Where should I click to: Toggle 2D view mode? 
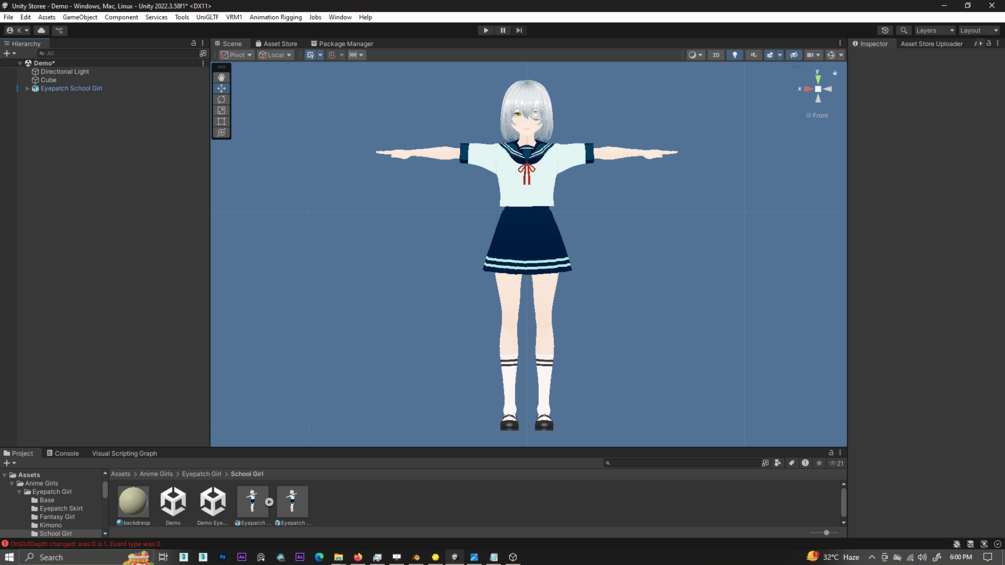click(716, 55)
